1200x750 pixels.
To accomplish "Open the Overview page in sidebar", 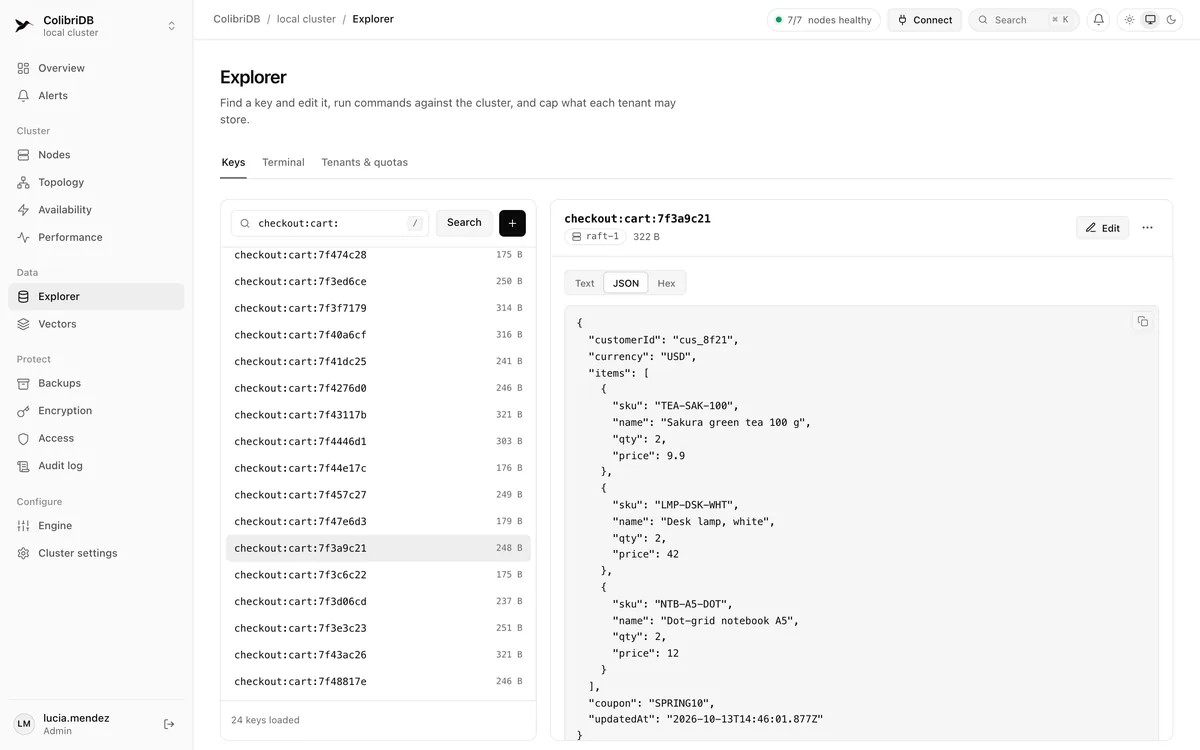I will pyautogui.click(x=96, y=68).
